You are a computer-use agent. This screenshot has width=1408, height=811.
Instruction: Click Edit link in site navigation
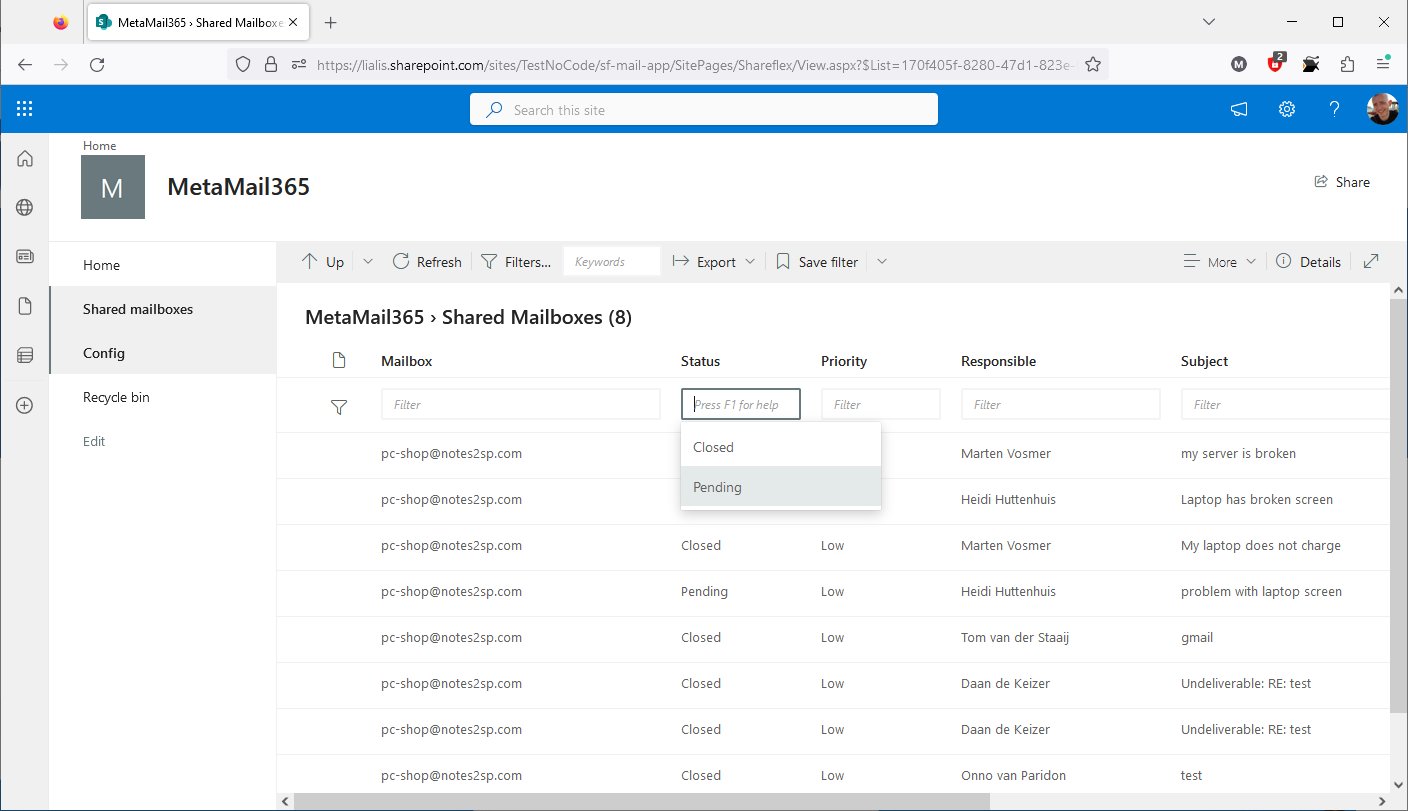pos(94,441)
